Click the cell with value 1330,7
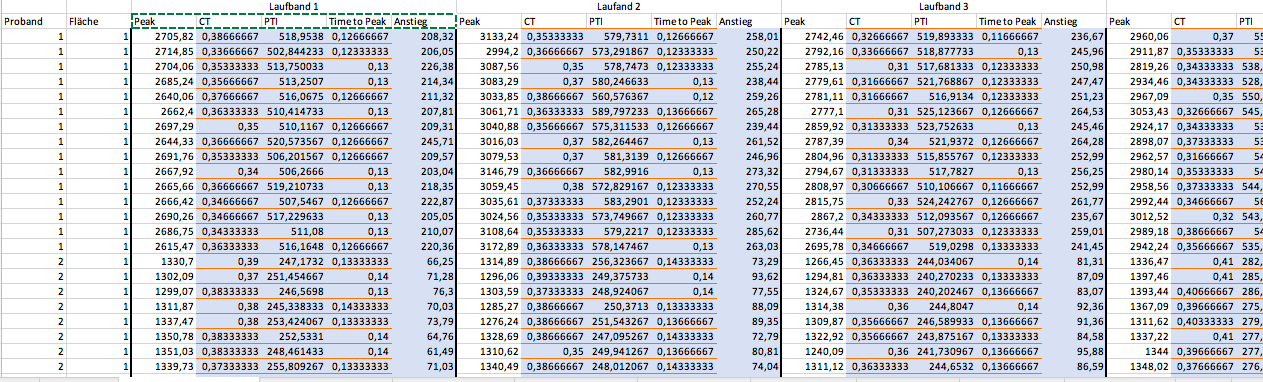This screenshot has width=1263, height=382. click(164, 261)
